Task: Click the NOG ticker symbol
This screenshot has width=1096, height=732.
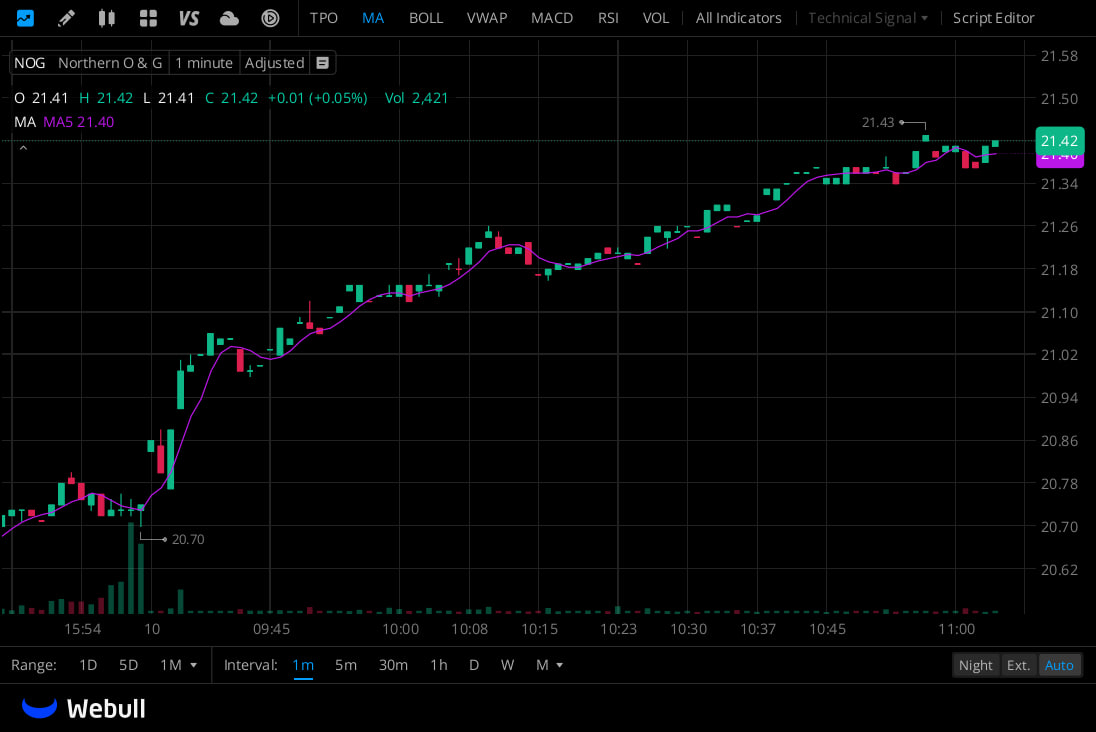Action: click(x=29, y=63)
